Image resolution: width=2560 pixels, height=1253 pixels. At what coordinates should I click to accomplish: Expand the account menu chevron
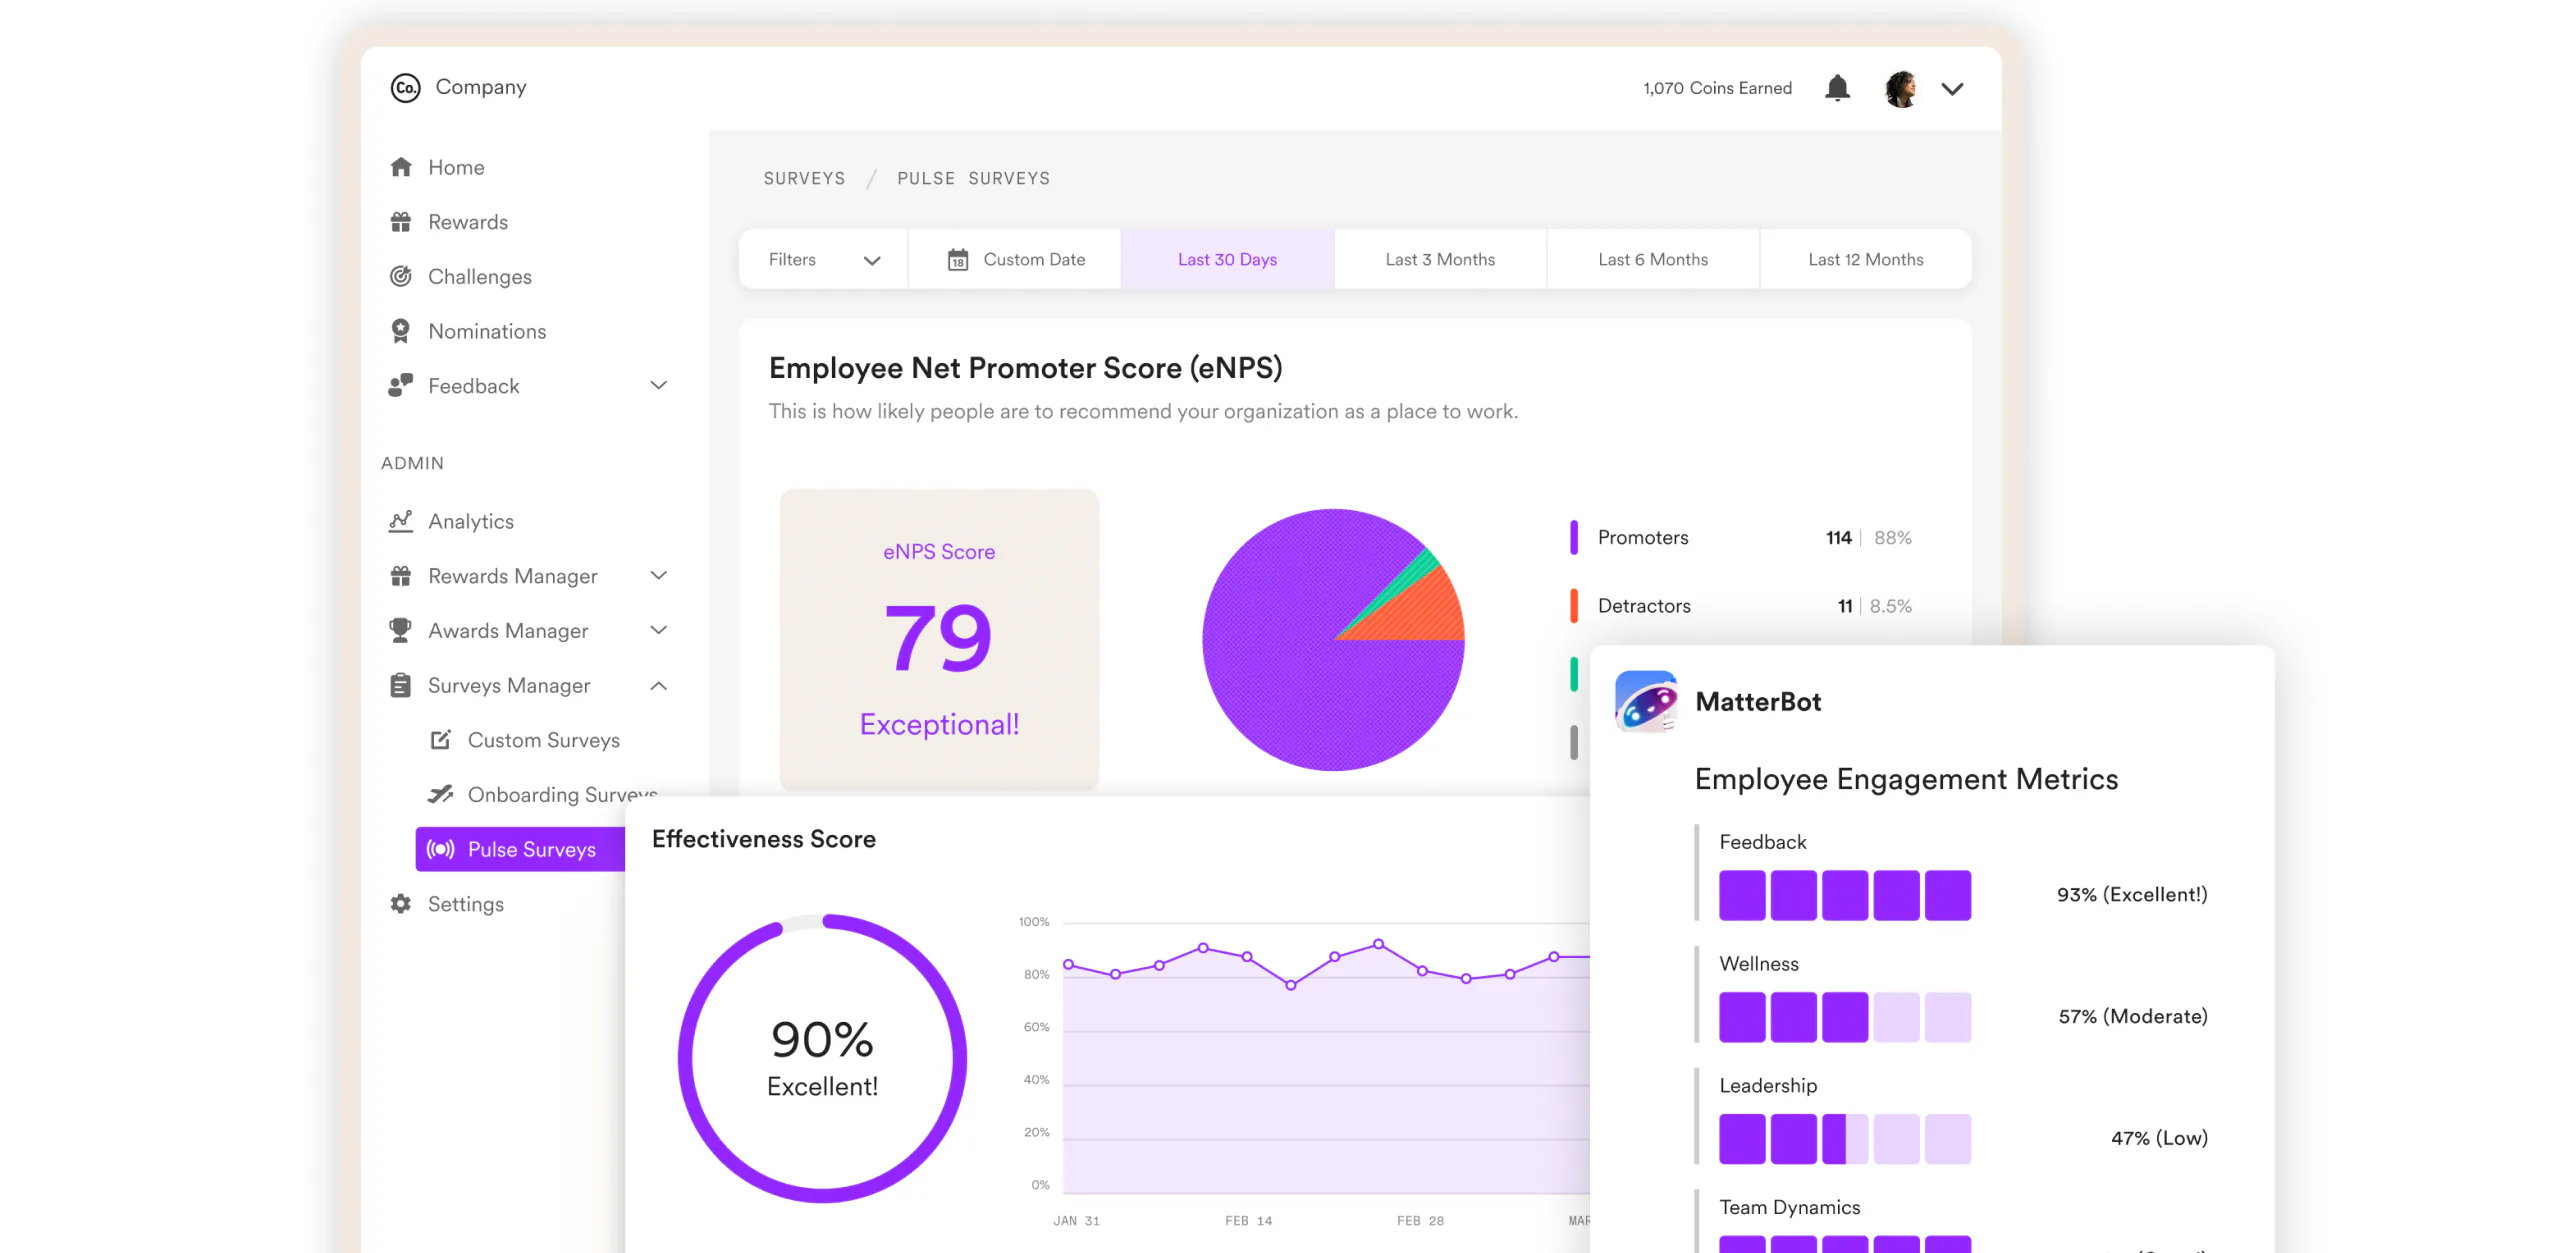[x=1952, y=89]
